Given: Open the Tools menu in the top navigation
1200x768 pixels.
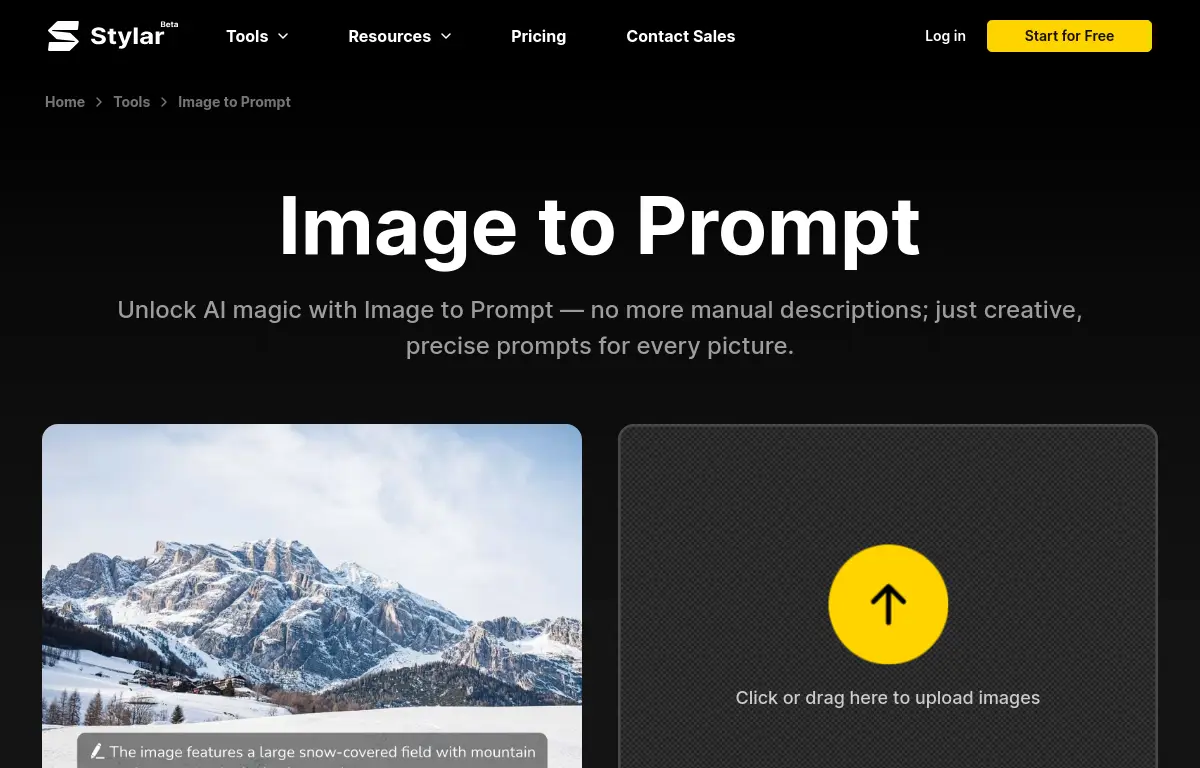Looking at the screenshot, I should pos(257,36).
